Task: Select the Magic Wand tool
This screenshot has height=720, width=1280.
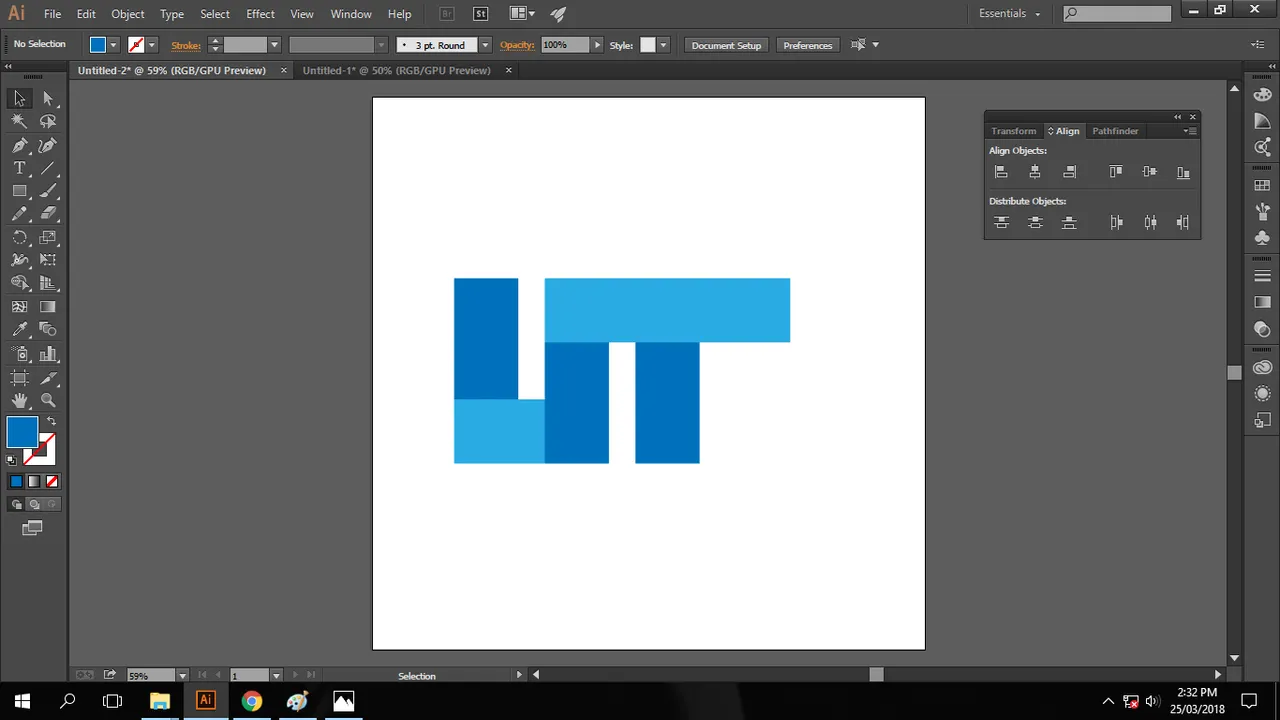Action: [19, 121]
